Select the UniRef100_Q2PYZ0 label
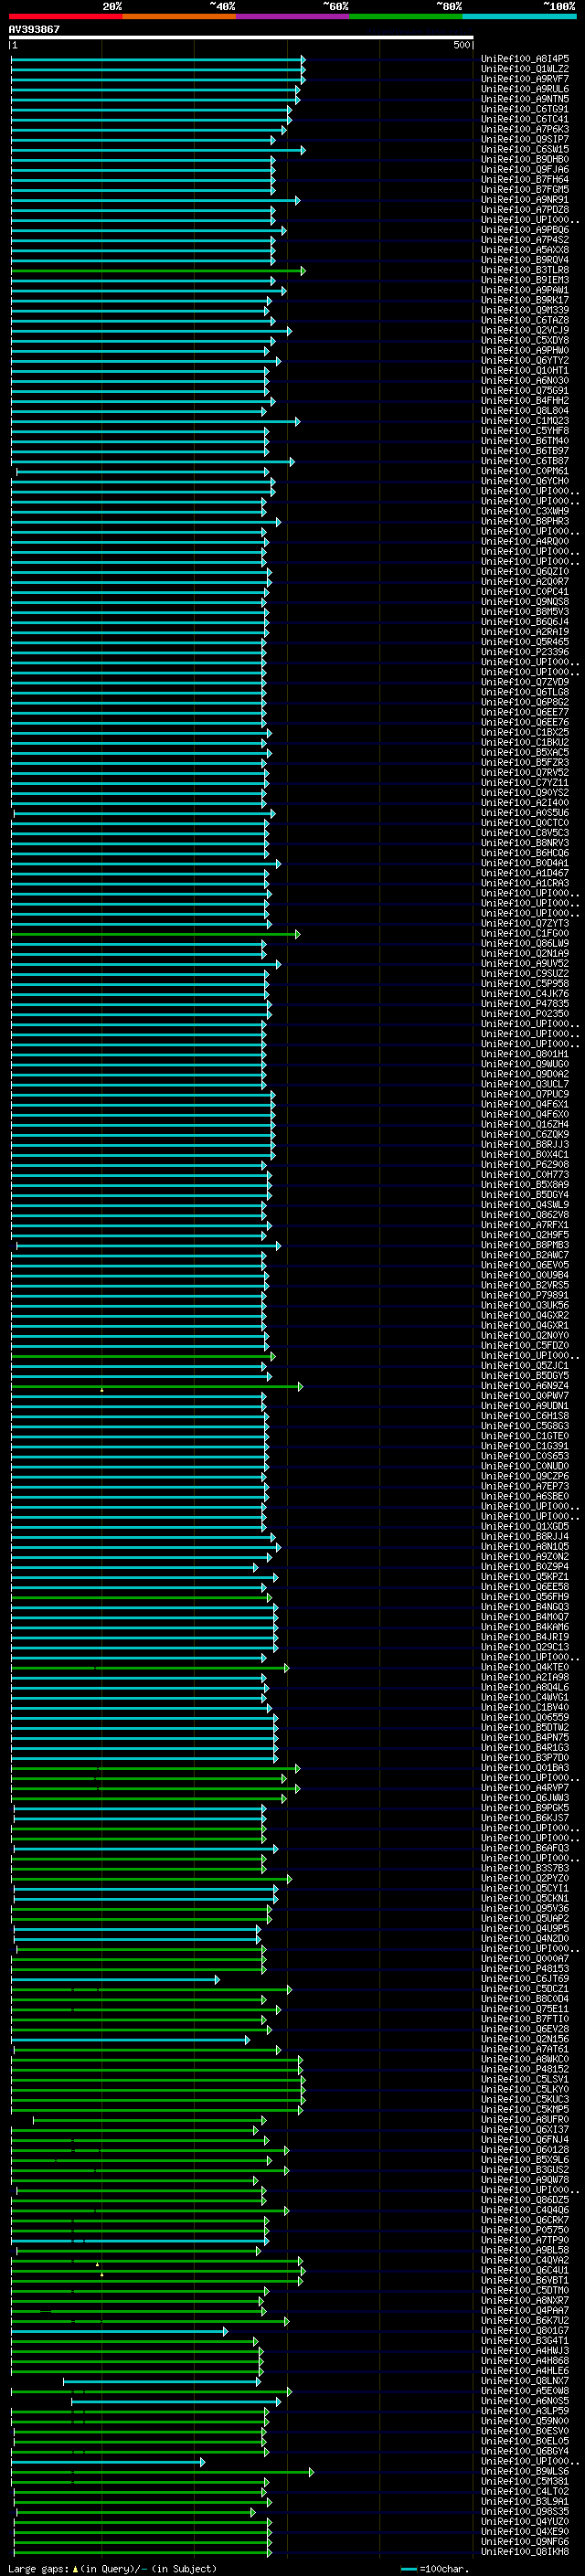585x2576 pixels. [525, 1879]
